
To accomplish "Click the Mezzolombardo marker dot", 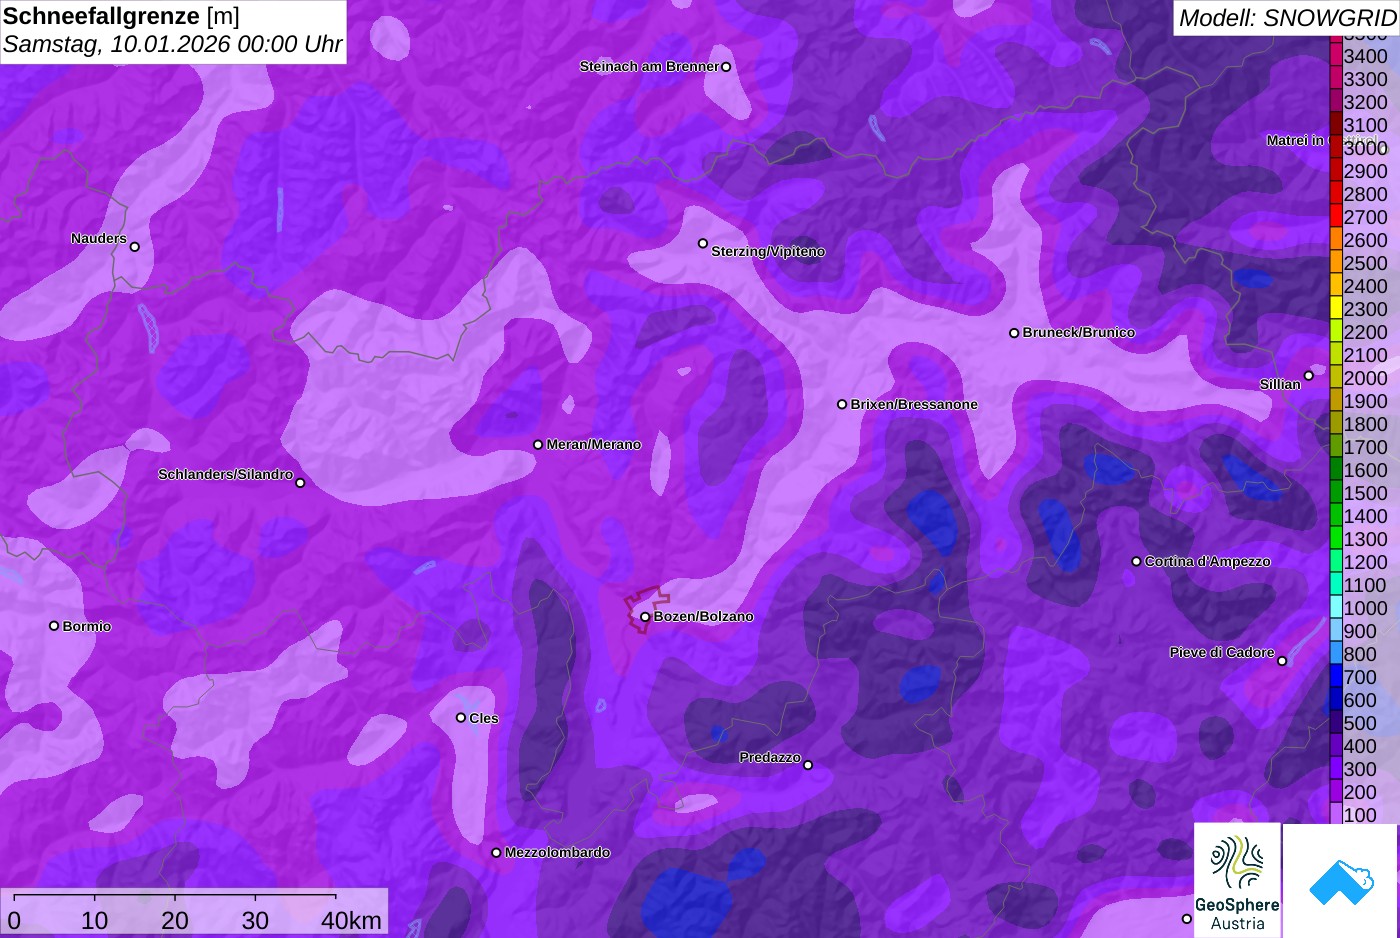I will click(496, 853).
